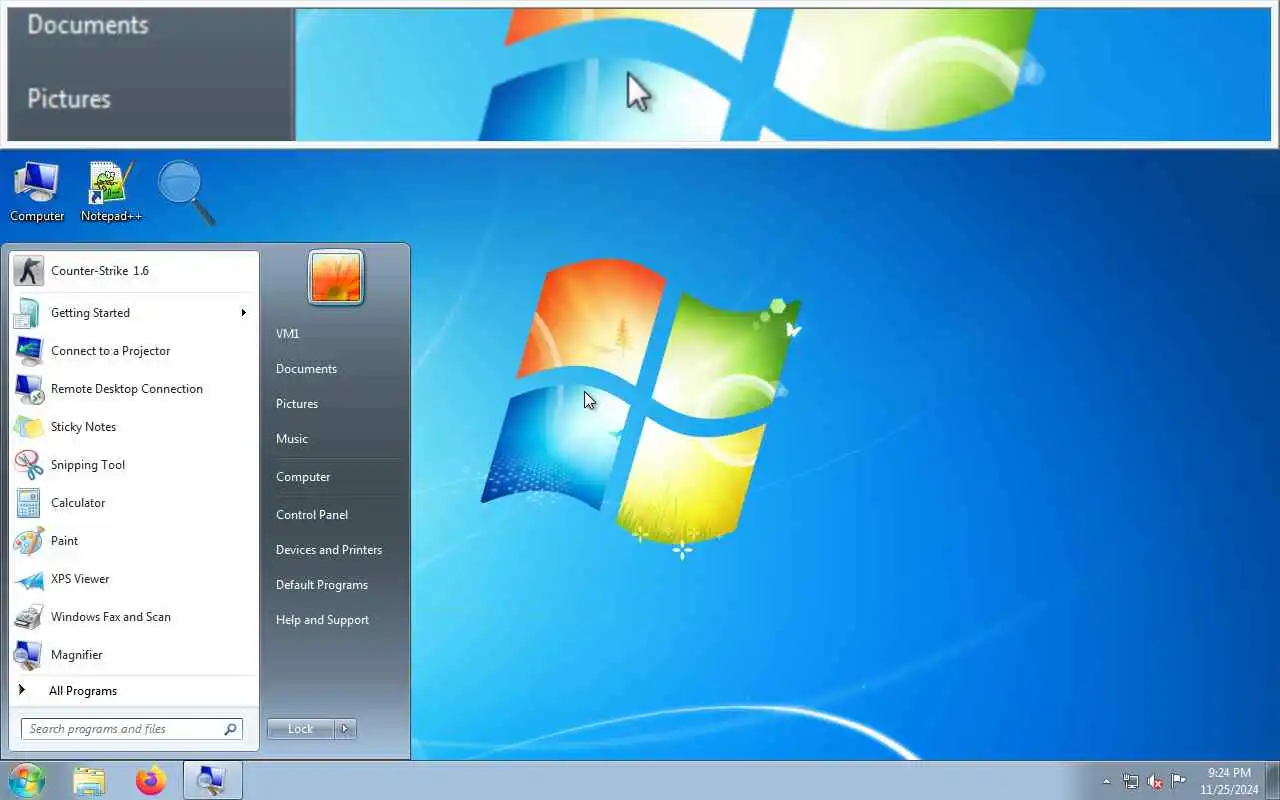Open Windows Explorer from taskbar
Image resolution: width=1280 pixels, height=800 pixels.
click(x=89, y=780)
